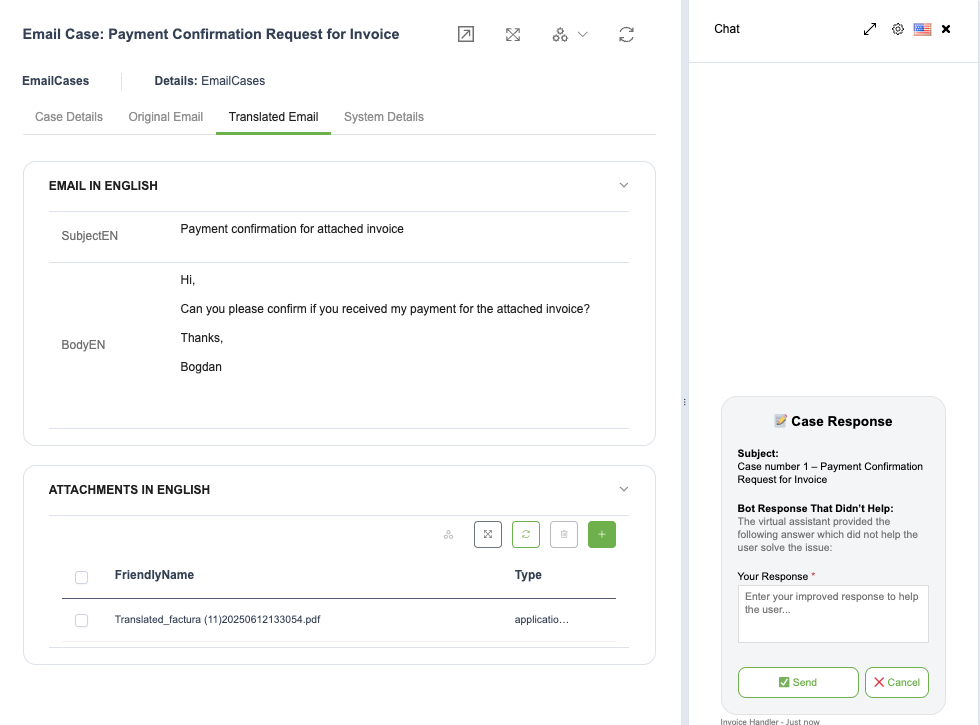Viewport: 980px width, 725px height.
Task: Close the Chat panel
Action: tap(946, 29)
